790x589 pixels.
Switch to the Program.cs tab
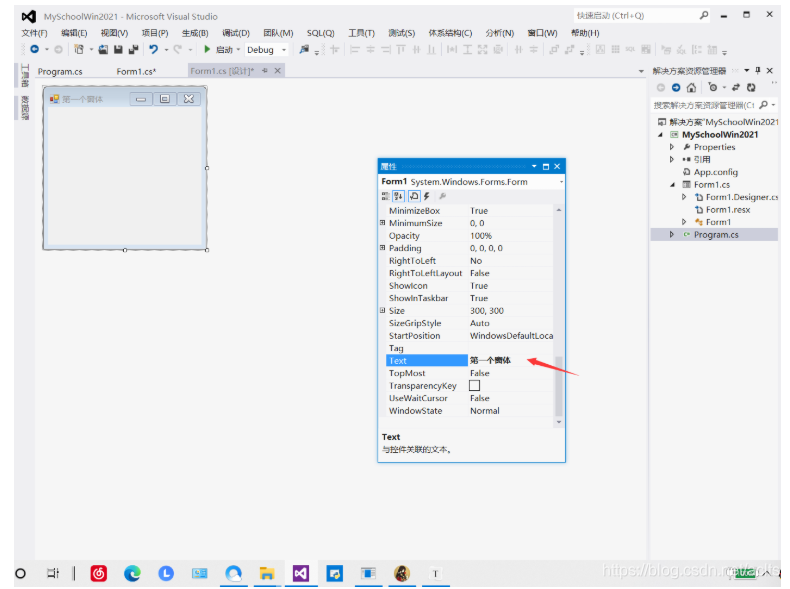(60, 72)
